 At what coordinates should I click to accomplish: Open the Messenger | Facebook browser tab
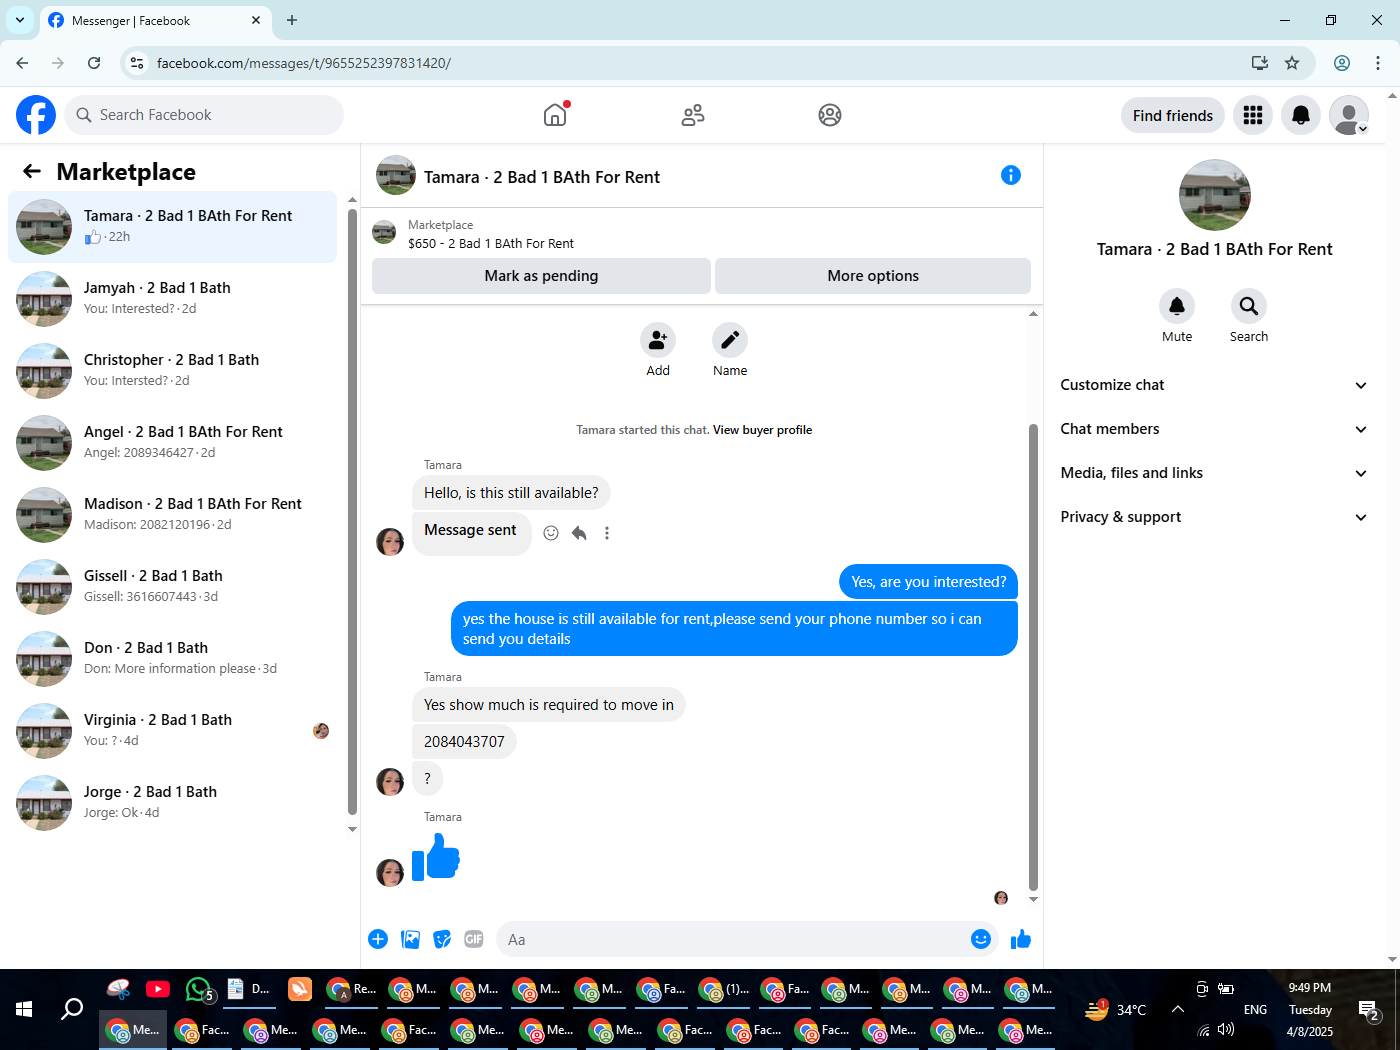155,20
